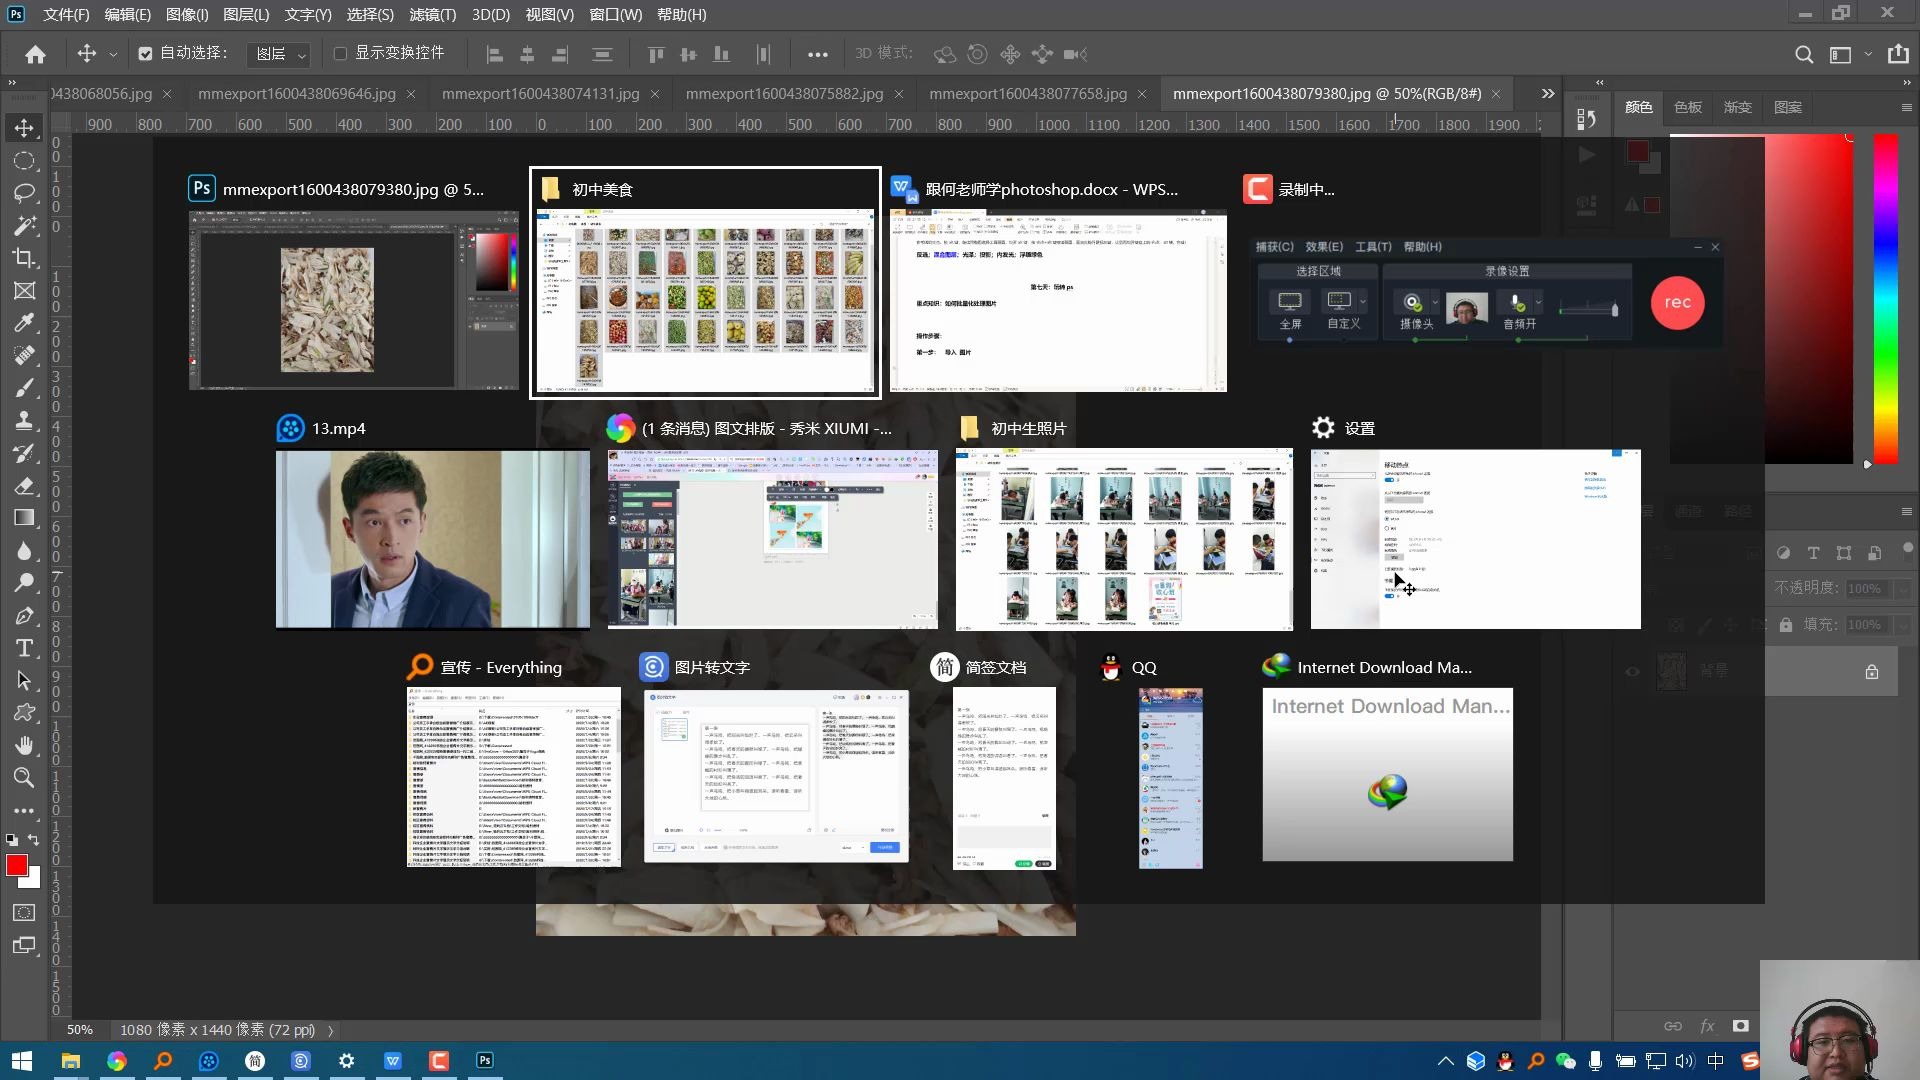Select the Magic Wand tool
This screenshot has height=1080, width=1920.
pos(24,225)
